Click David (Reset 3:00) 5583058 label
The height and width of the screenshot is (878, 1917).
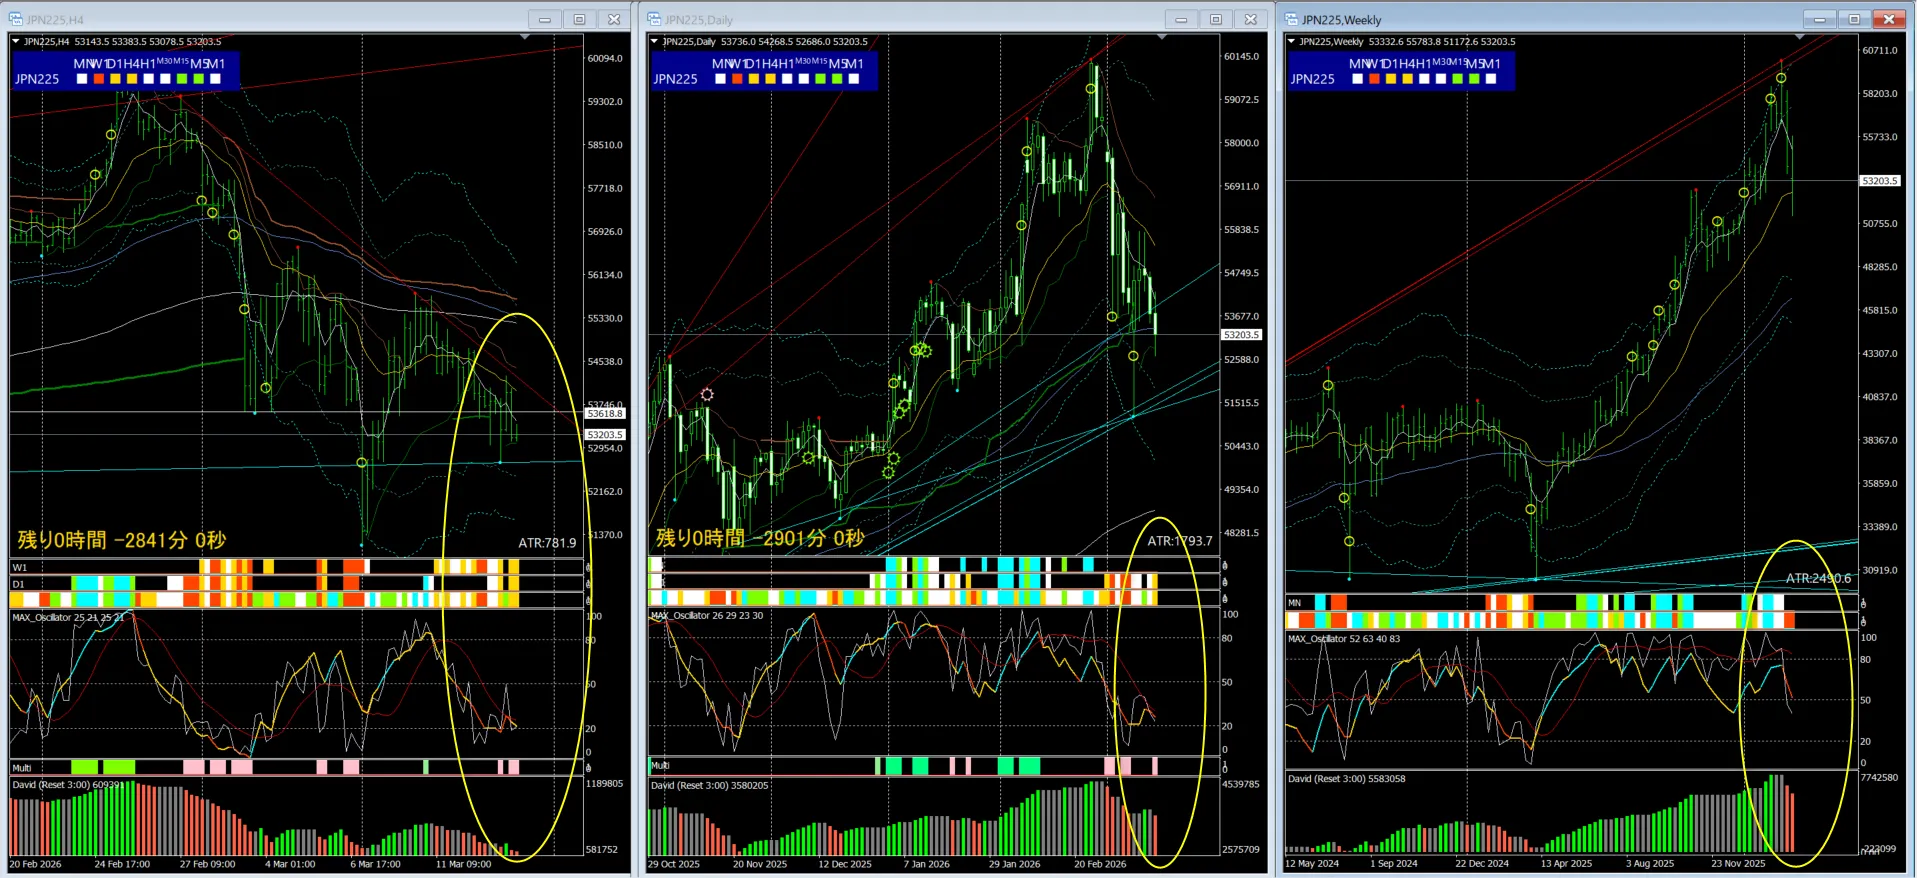(1347, 778)
